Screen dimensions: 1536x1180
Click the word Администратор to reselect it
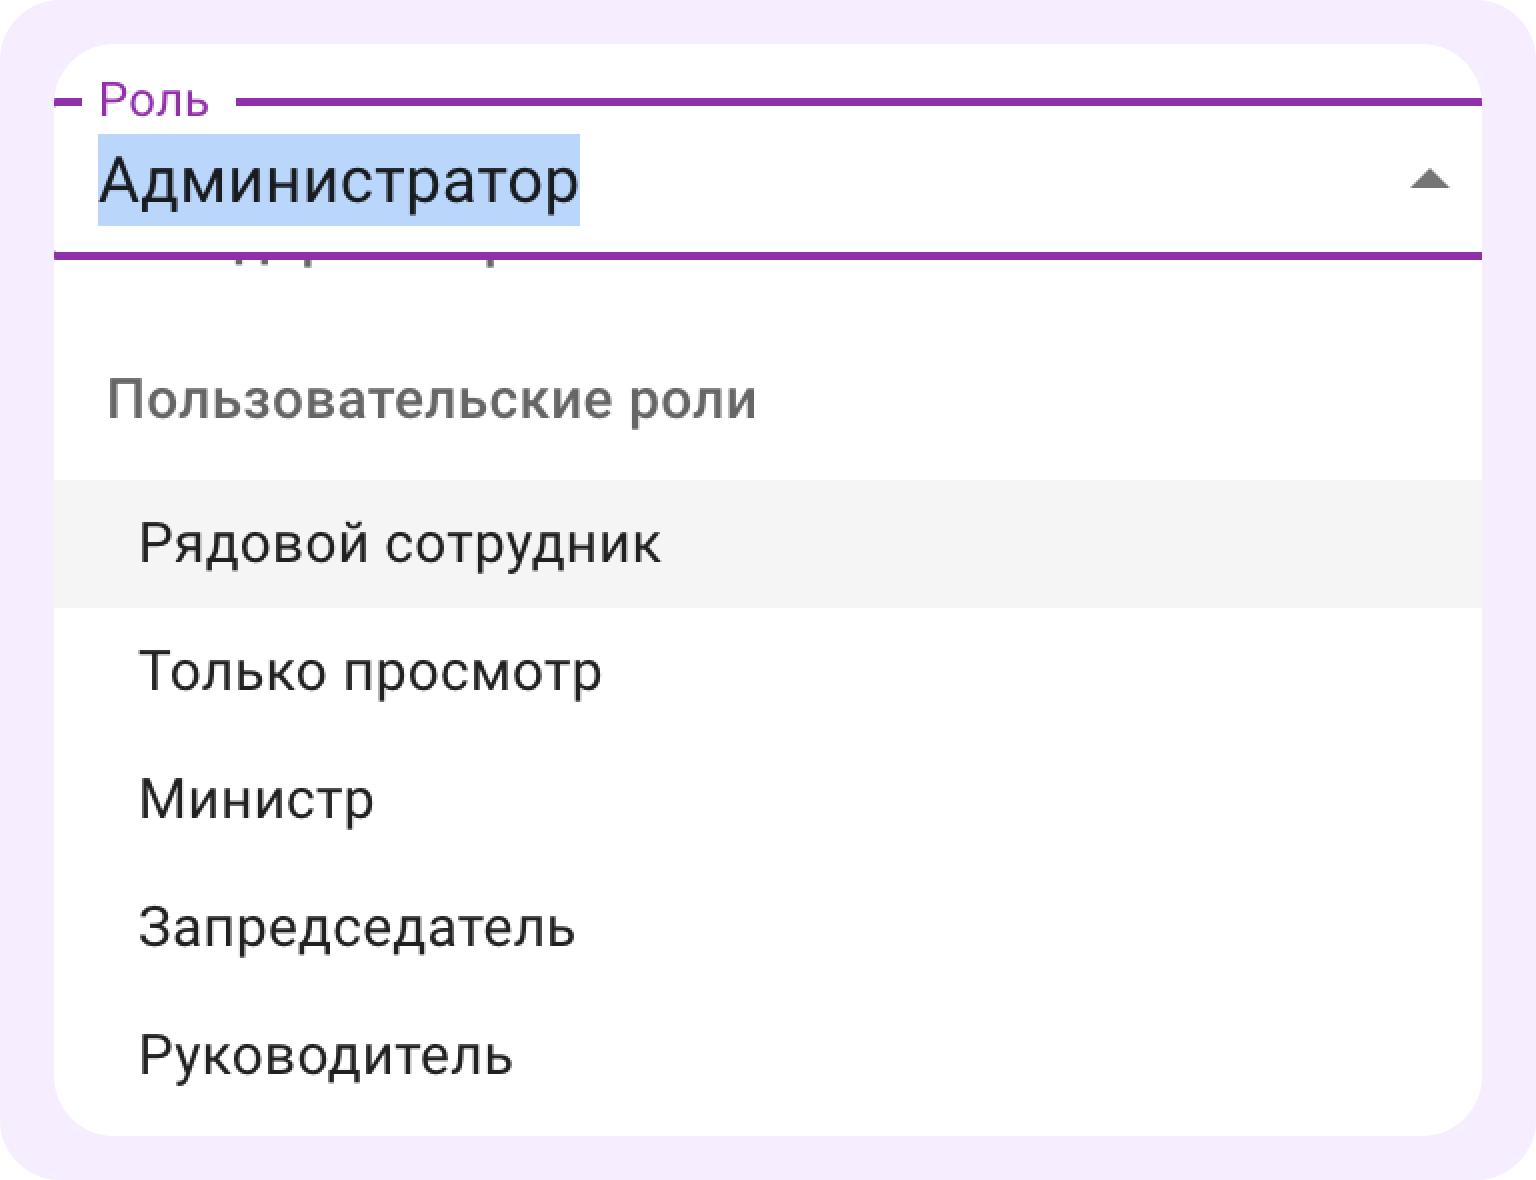coord(337,181)
